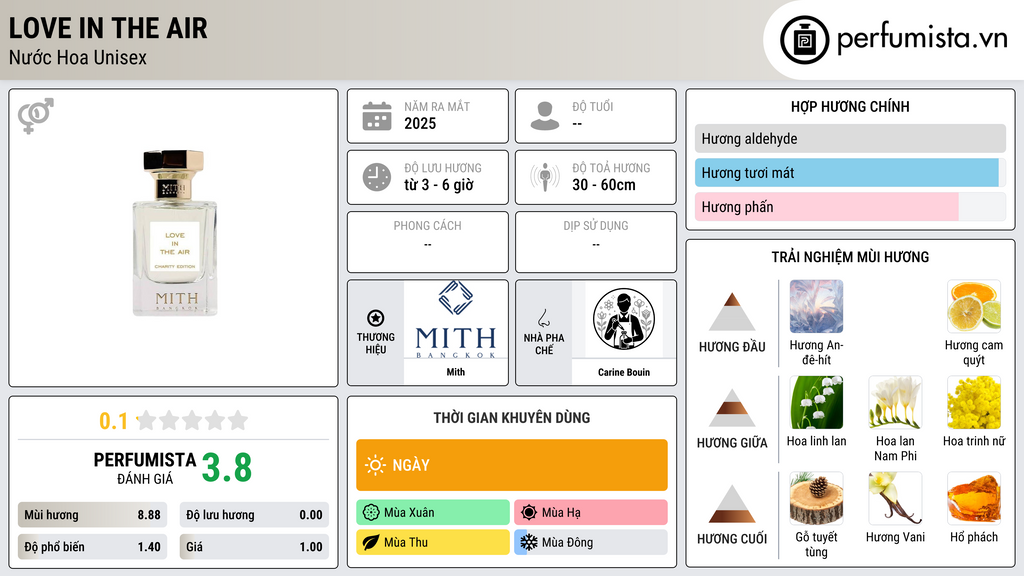Click the person icon beside Độ tuổi
The image size is (1024, 576).
pos(545,116)
